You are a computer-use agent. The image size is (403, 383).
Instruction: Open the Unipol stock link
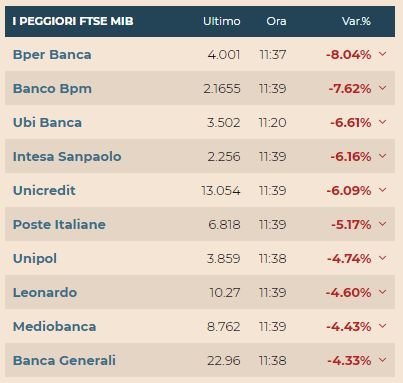coord(35,259)
